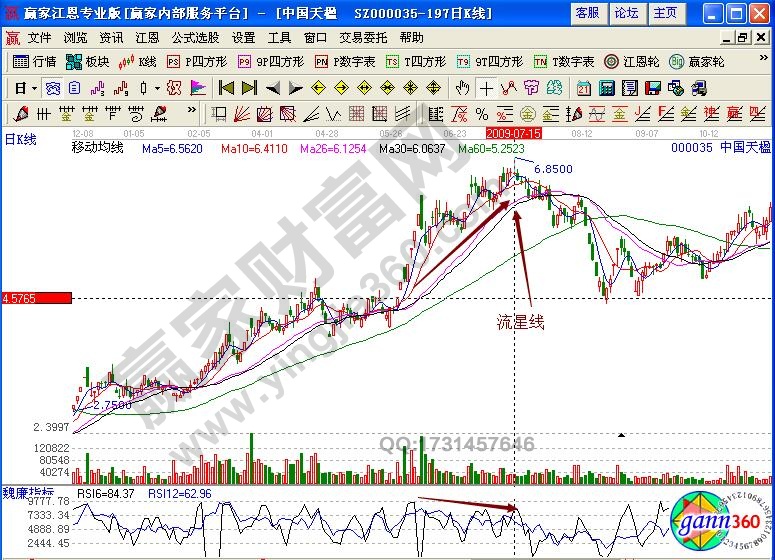775x560 pixels.
Task: Click the red 2009-07-15 date marker
Action: pyautogui.click(x=512, y=132)
